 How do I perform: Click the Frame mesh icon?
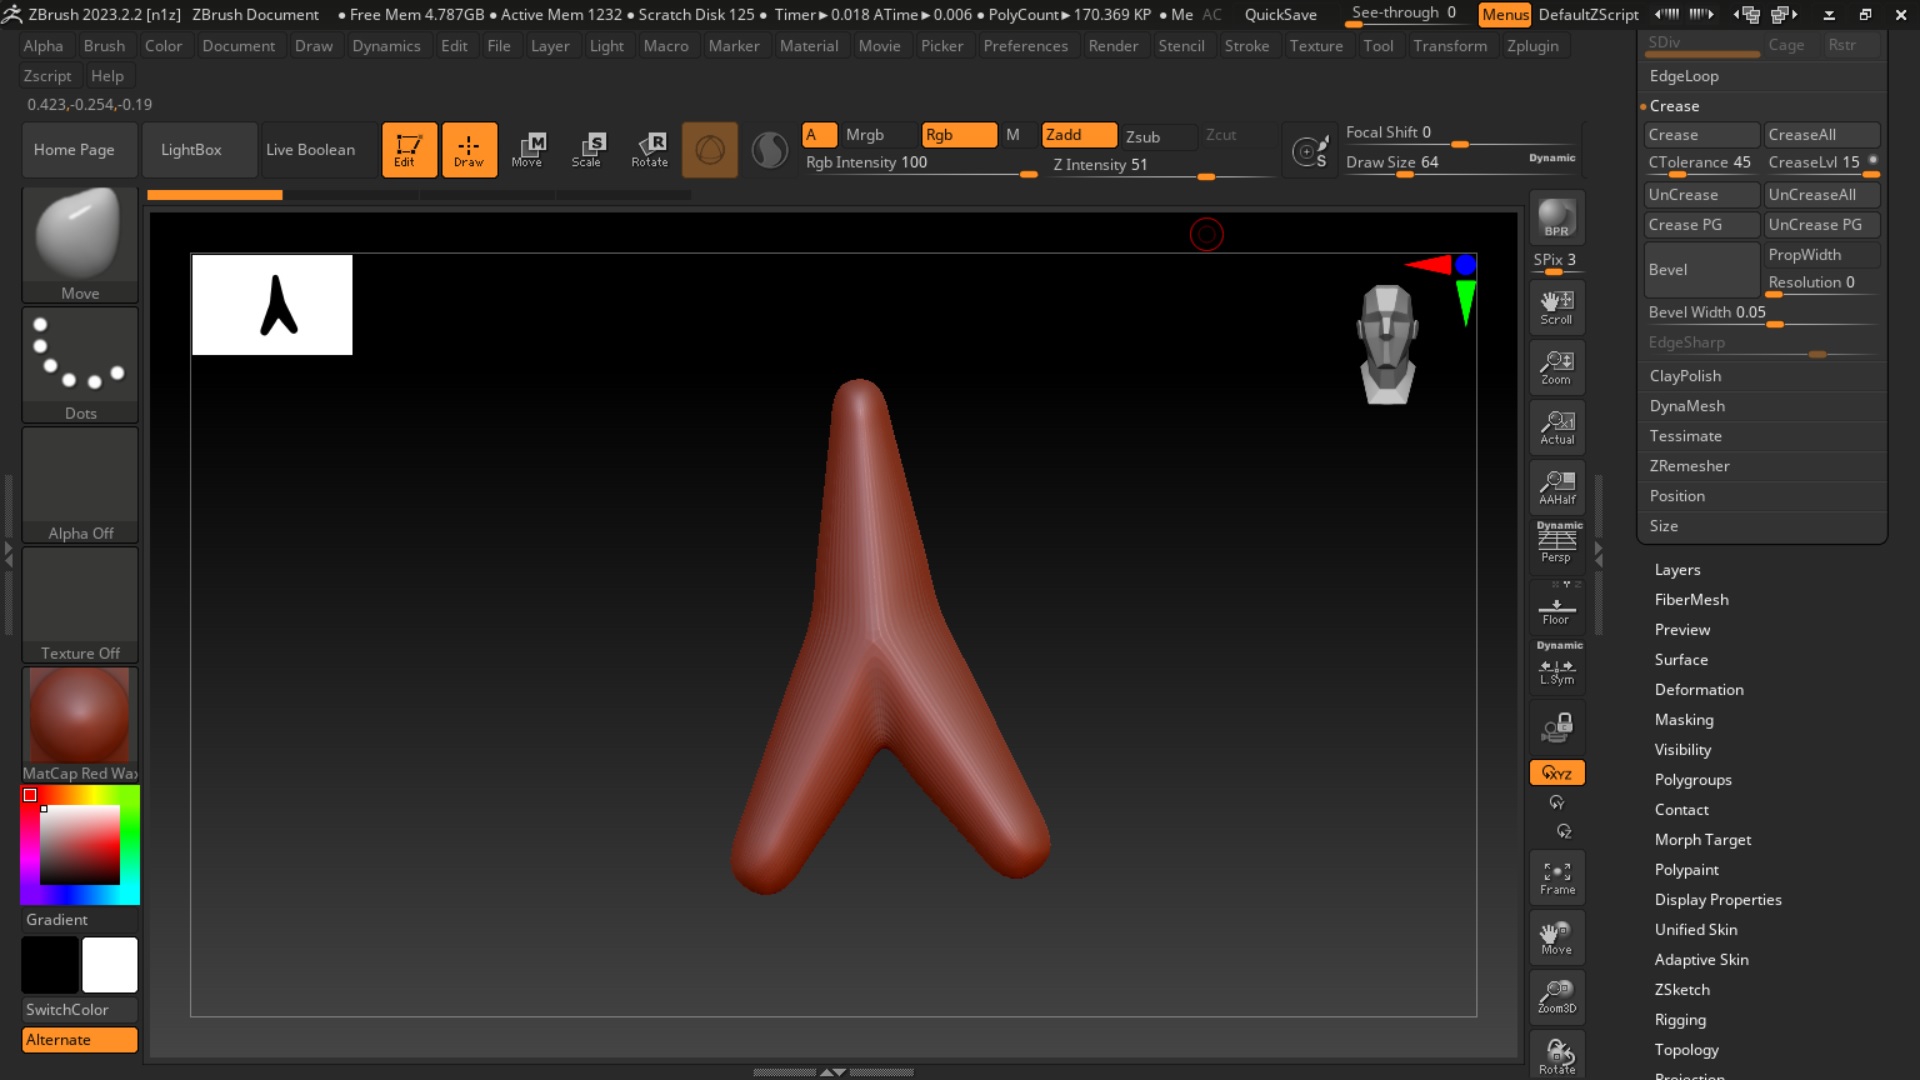[x=1556, y=877]
